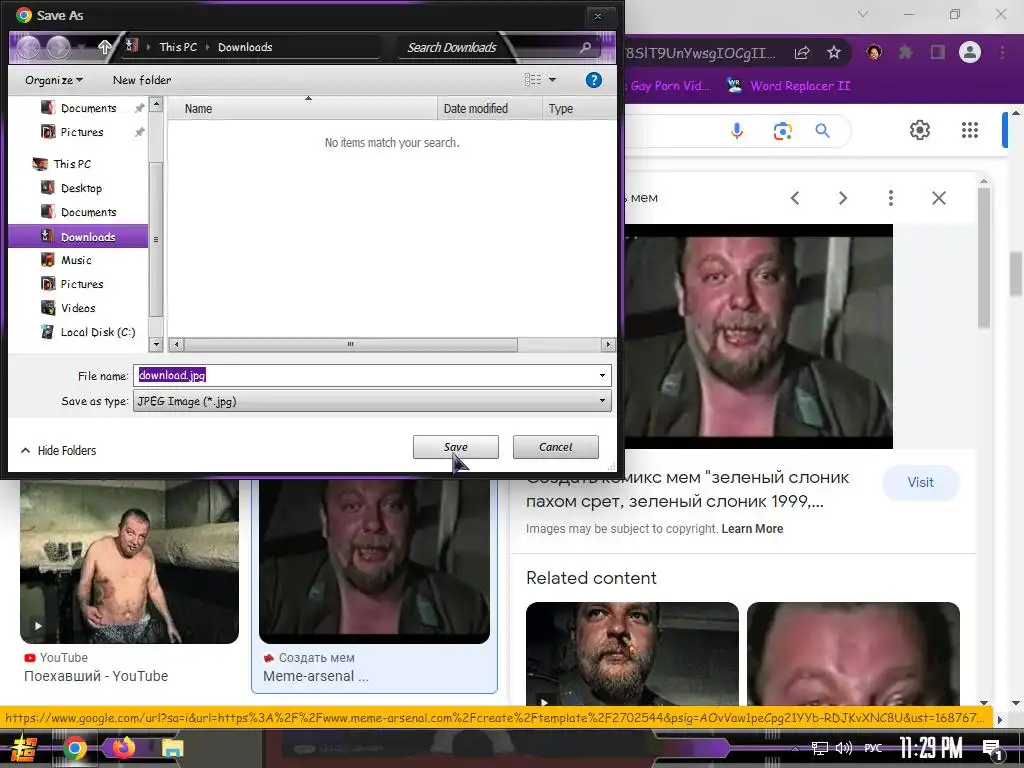Open File Explorer from taskbar

click(172, 748)
